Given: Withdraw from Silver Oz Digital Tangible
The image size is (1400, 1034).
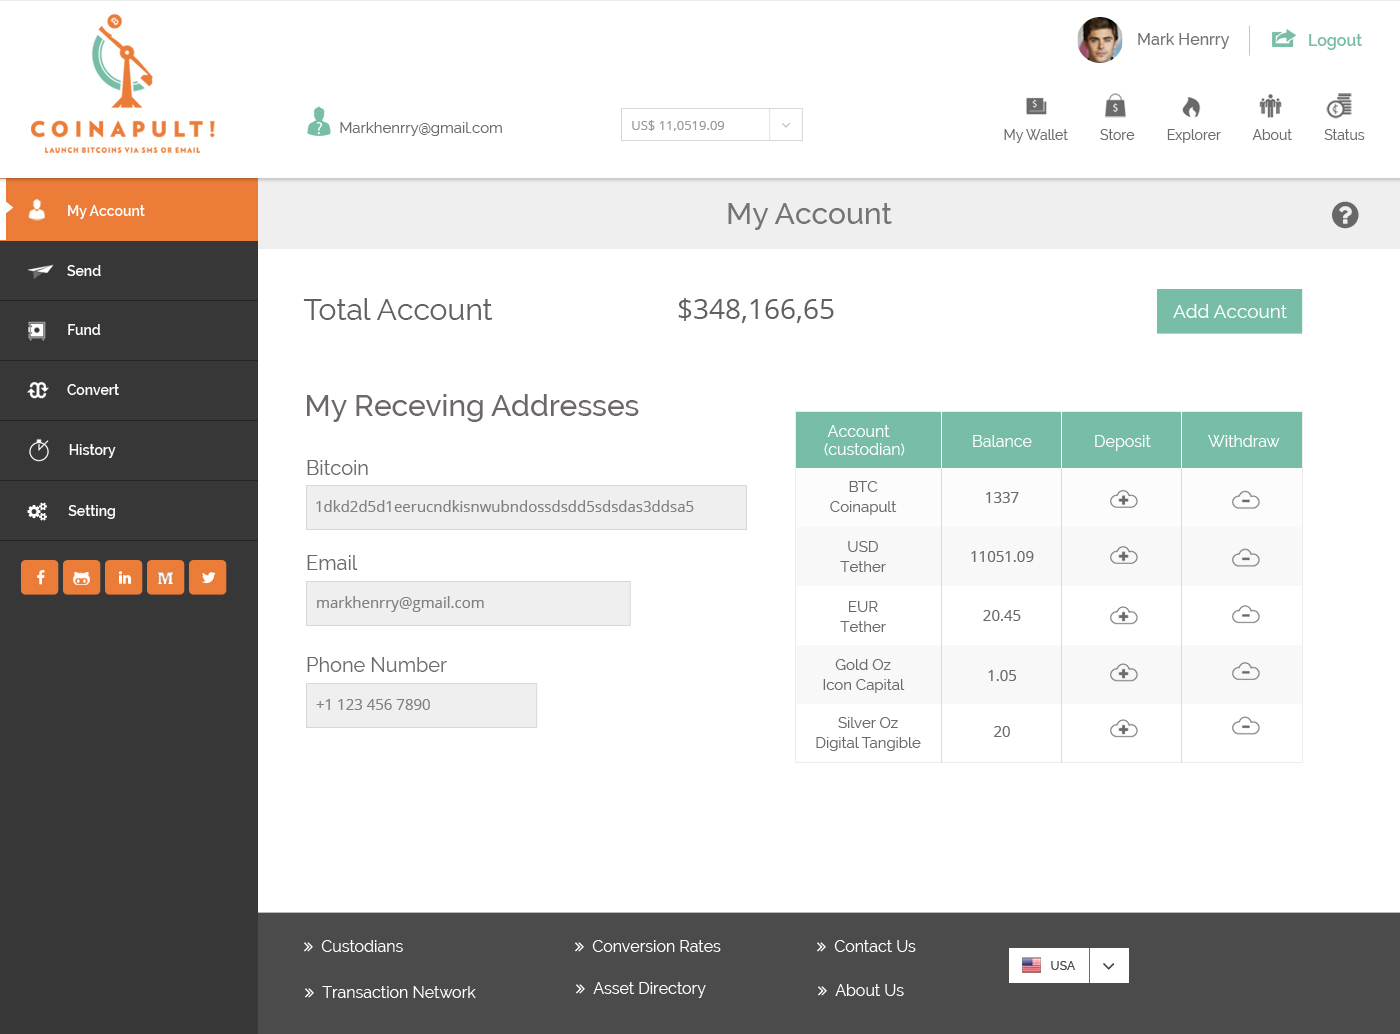Looking at the screenshot, I should [1246, 726].
